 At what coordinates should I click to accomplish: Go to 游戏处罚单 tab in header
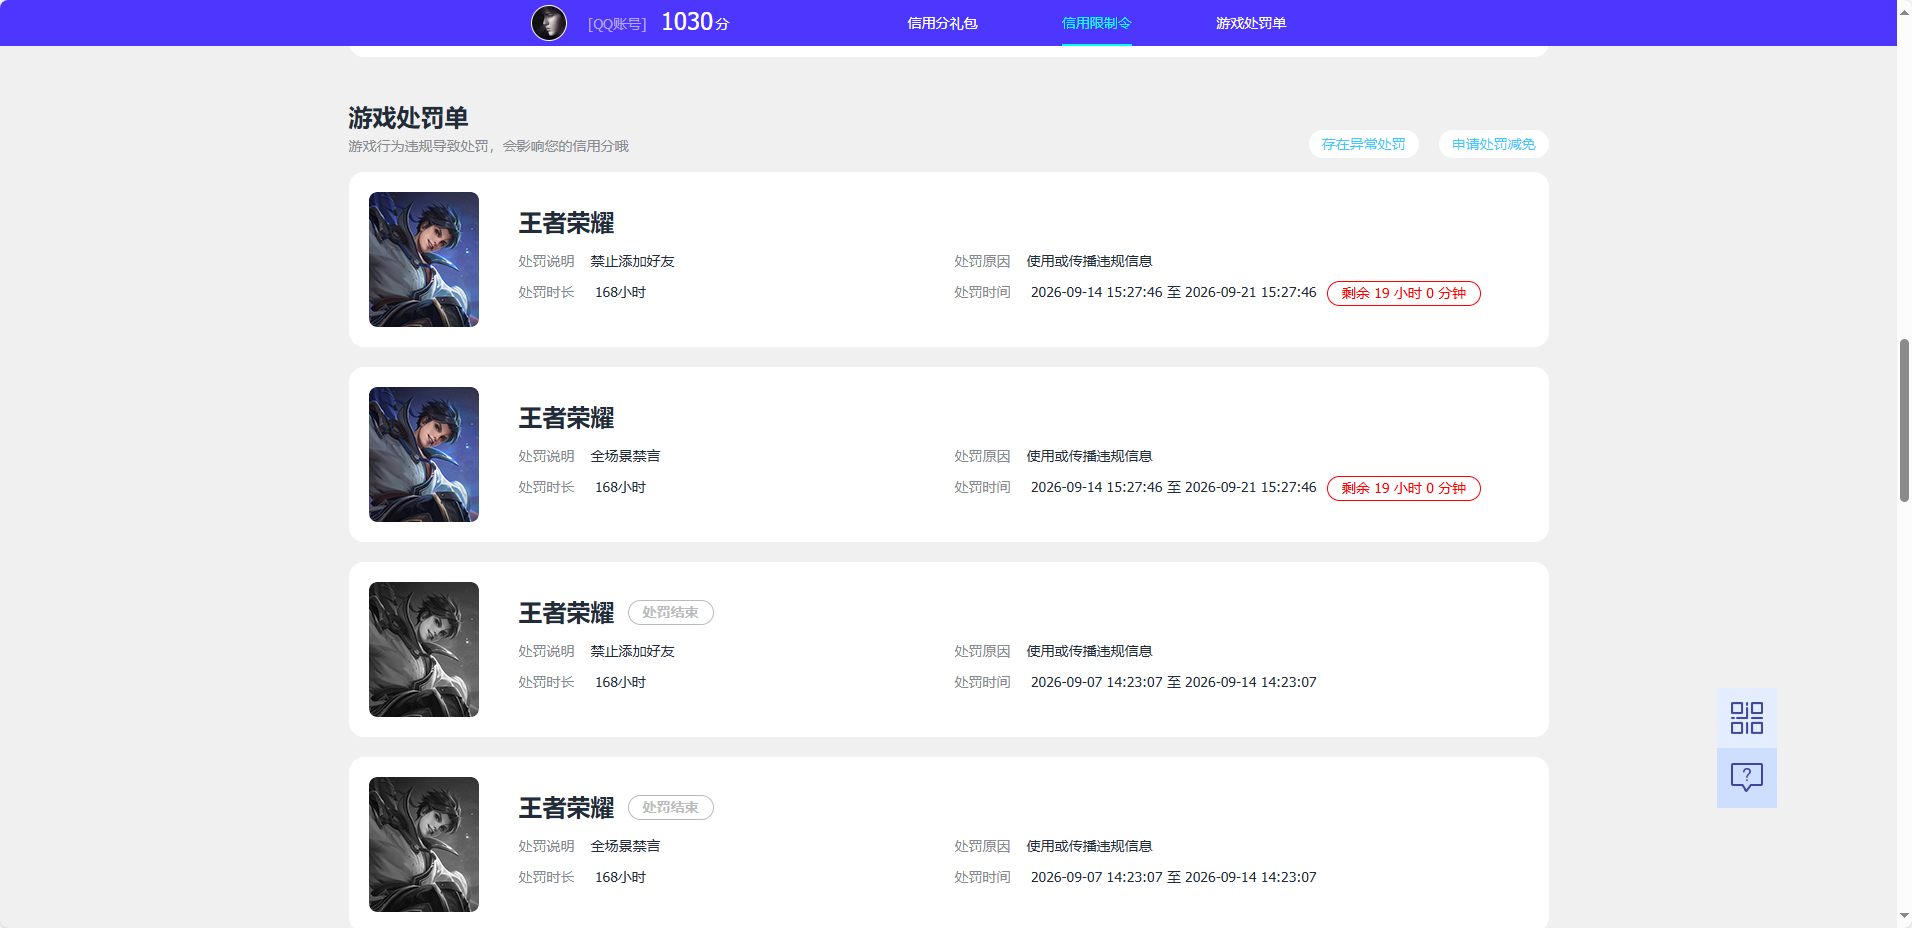[1251, 23]
